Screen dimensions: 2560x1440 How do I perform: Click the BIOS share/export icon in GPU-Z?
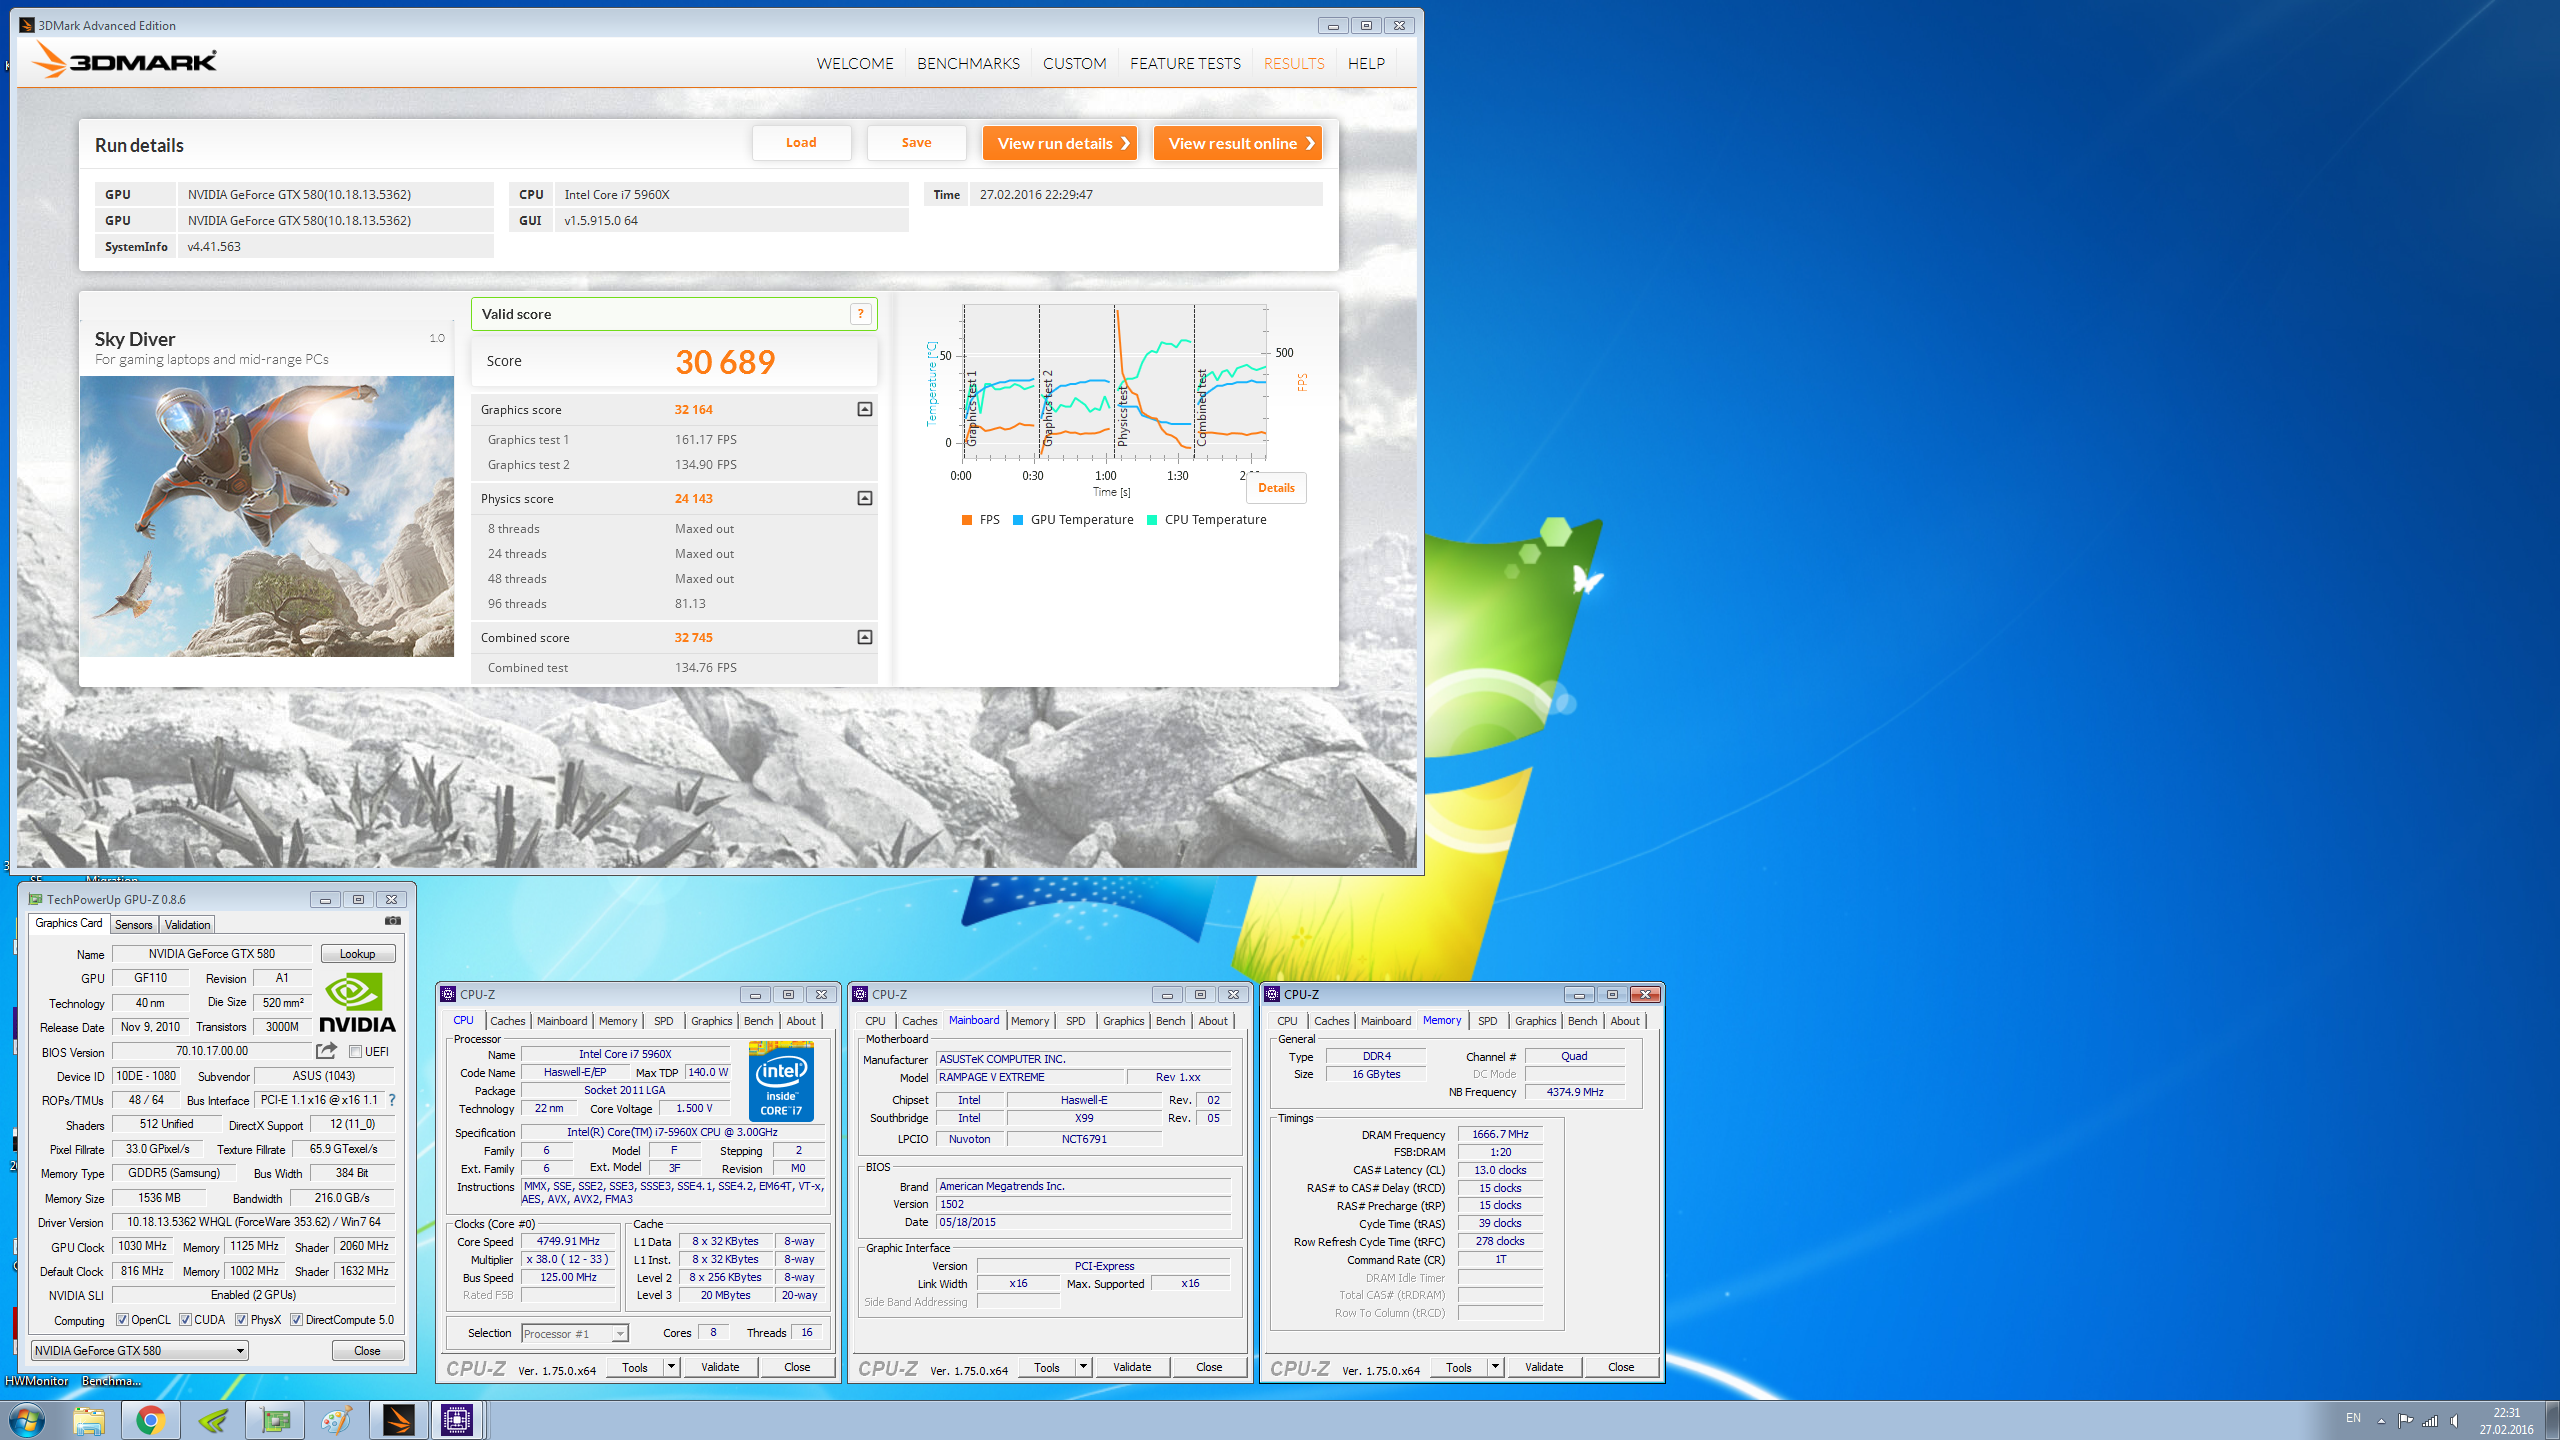coord(326,1051)
